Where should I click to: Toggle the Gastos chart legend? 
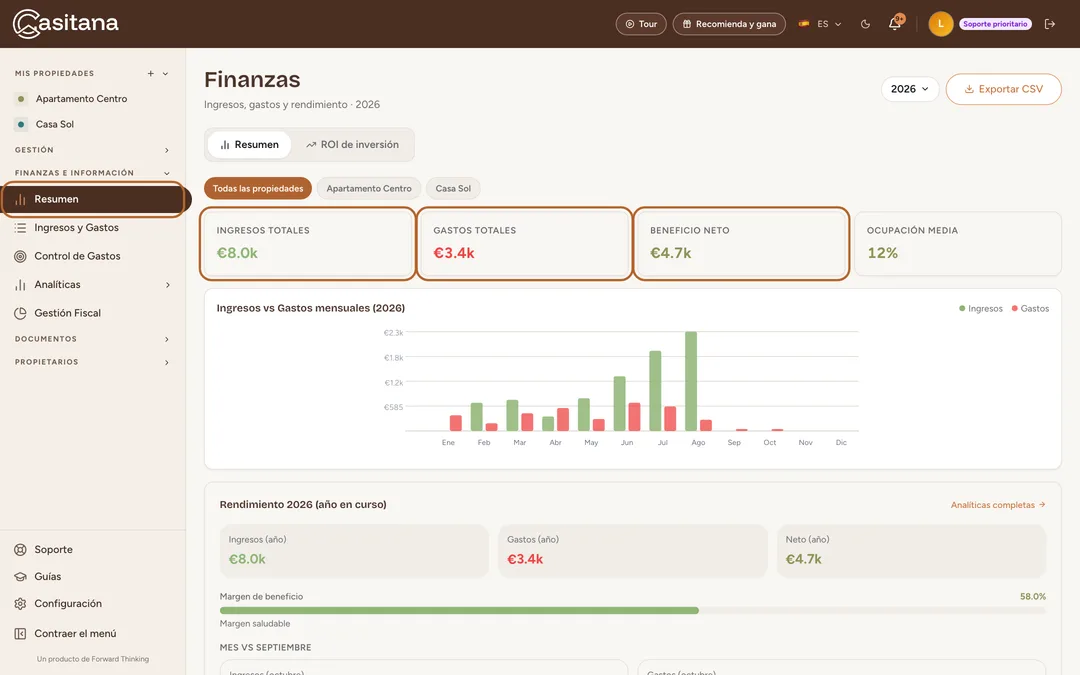(1030, 309)
